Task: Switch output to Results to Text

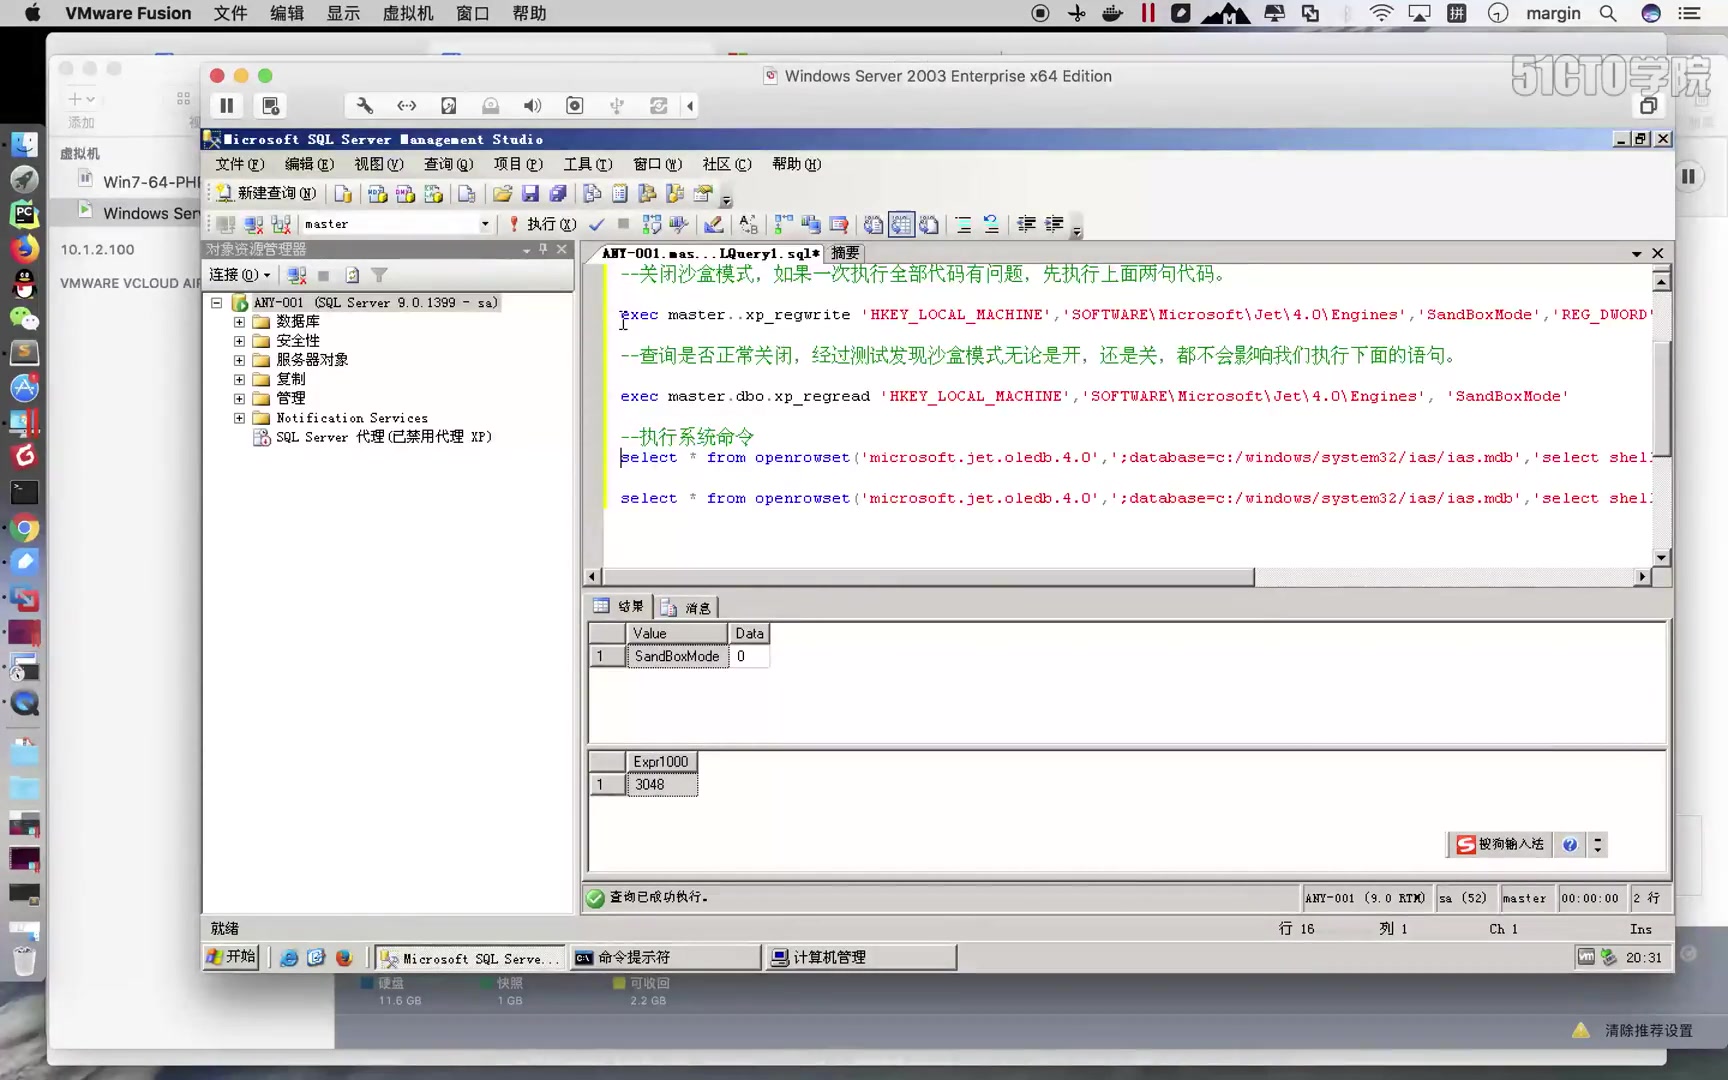Action: point(873,225)
